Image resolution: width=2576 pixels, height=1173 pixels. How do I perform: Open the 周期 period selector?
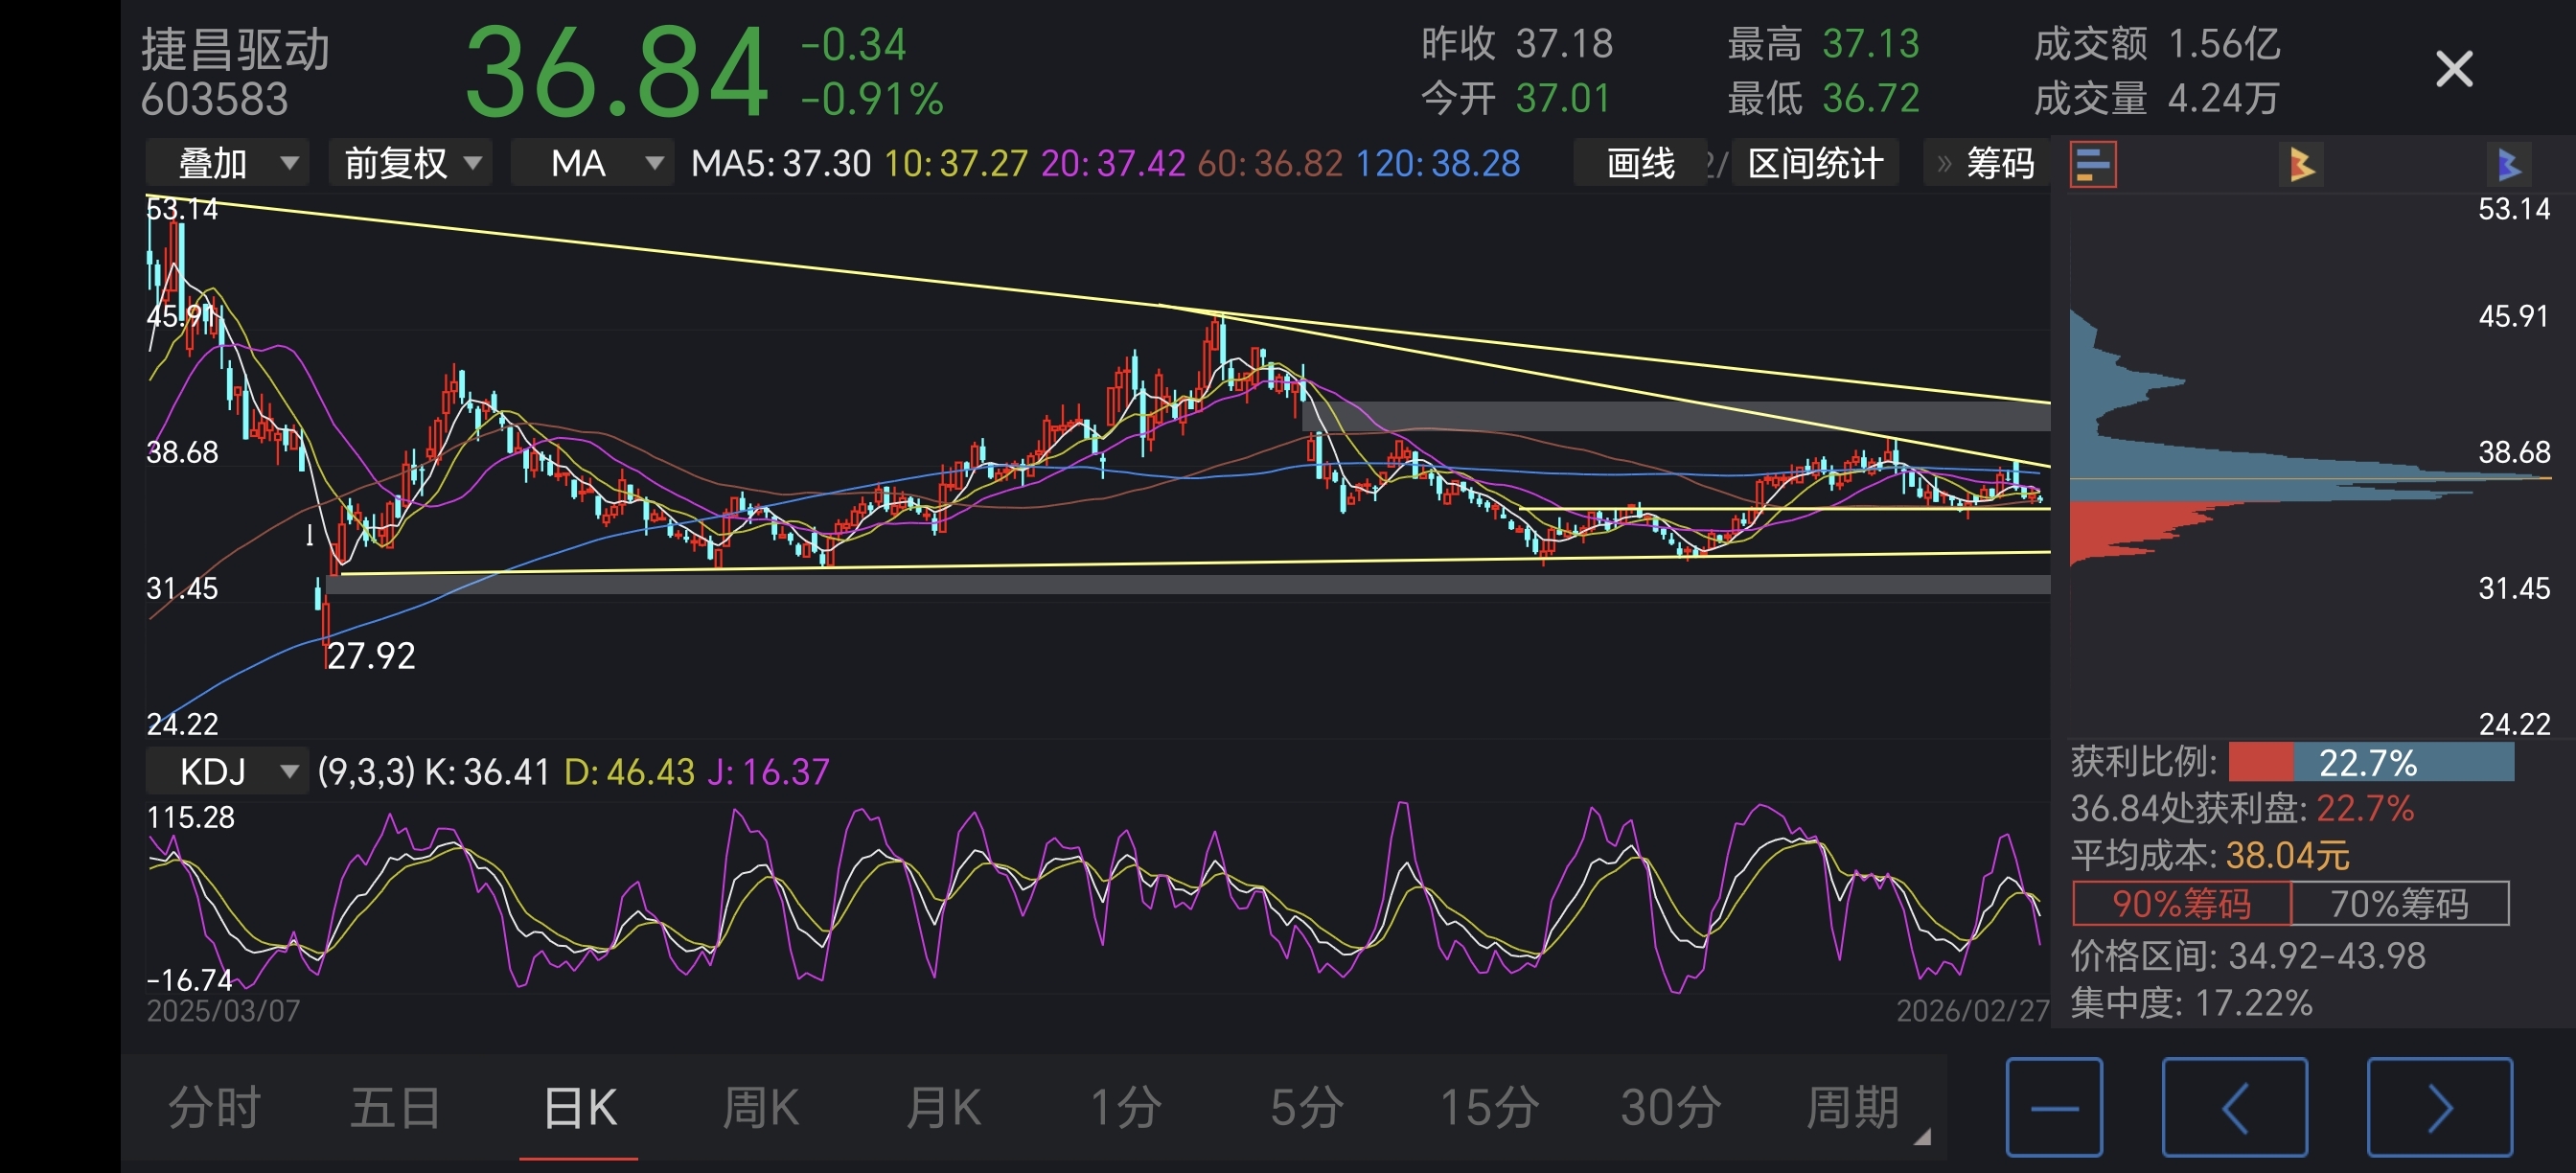1854,1107
